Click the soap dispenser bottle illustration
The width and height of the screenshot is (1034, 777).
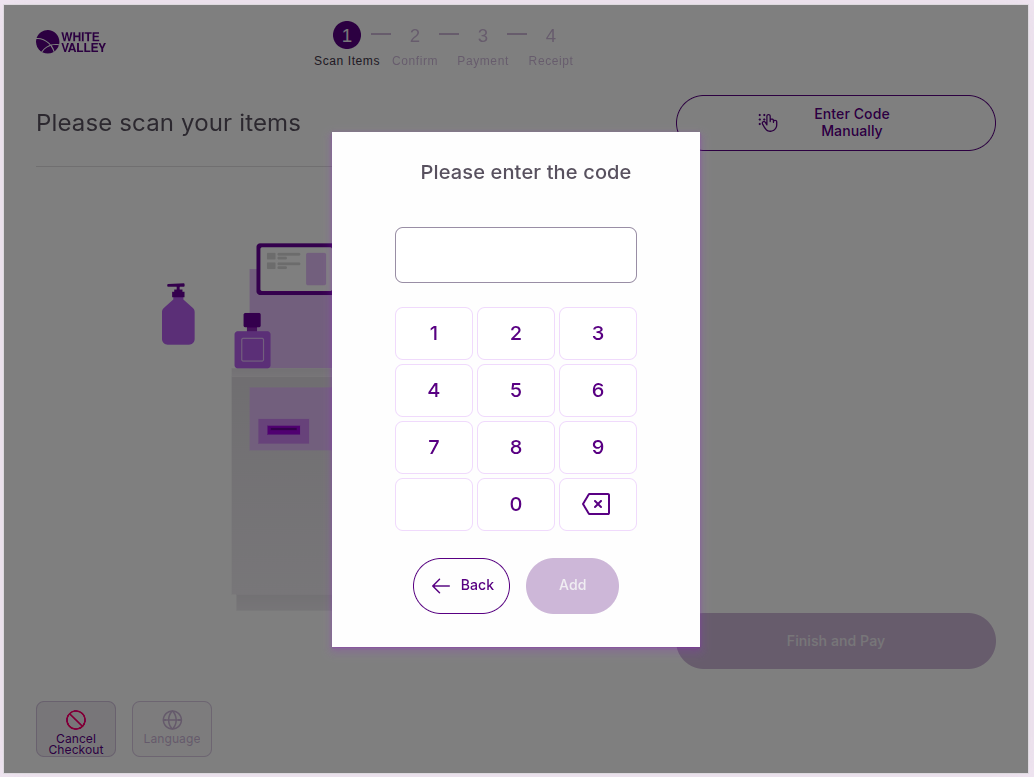pos(178,315)
